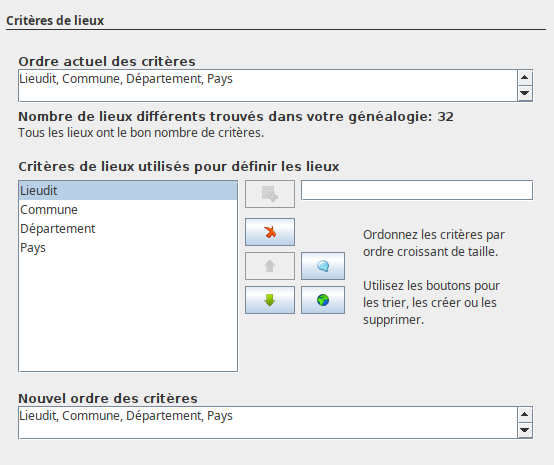This screenshot has height=465, width=554.
Task: Move criterion up with grey arrow
Action: click(x=270, y=266)
